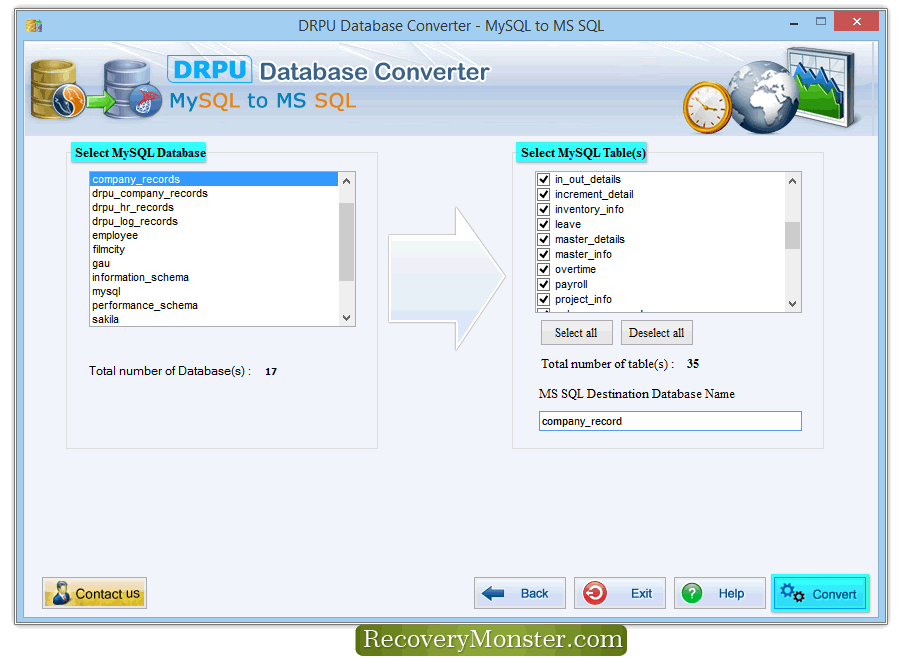Click the person icon on Contact us
The height and width of the screenshot is (658, 900).
[61, 593]
